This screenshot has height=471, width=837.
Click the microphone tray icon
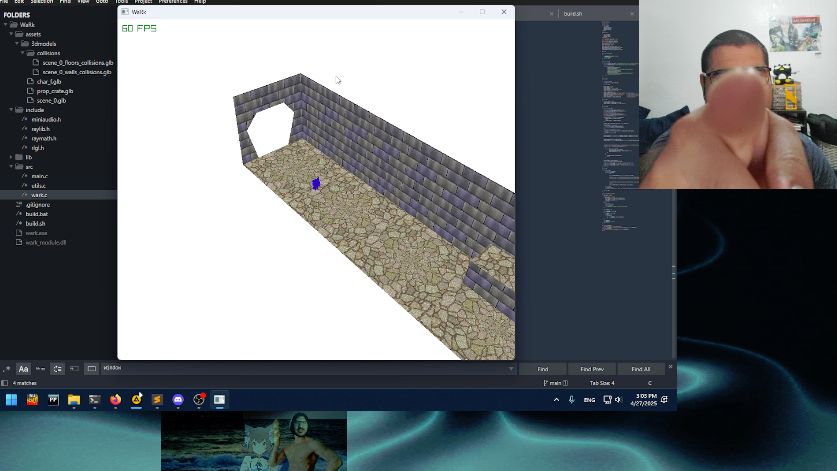coord(572,399)
